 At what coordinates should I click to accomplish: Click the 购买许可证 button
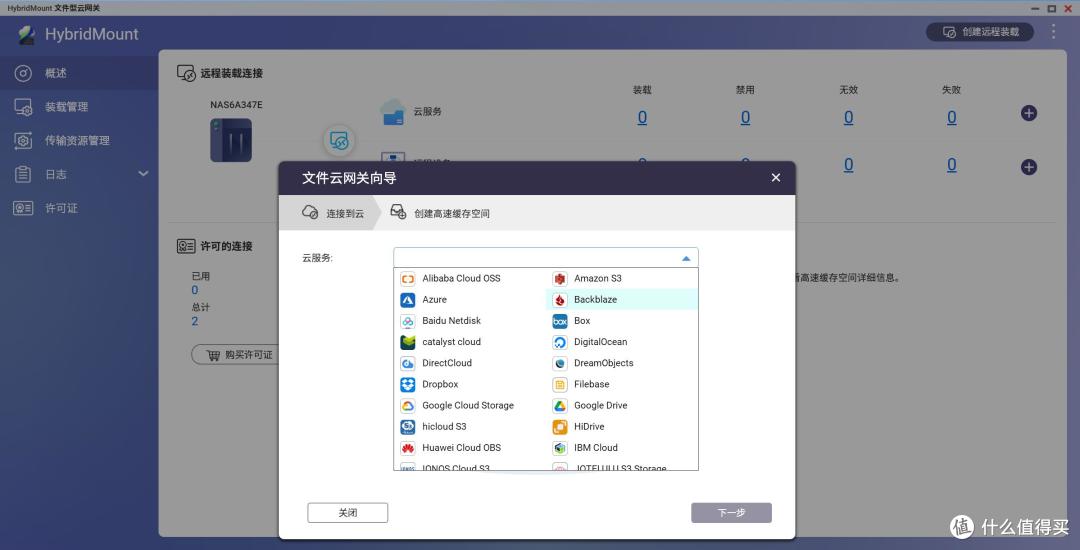click(x=235, y=355)
